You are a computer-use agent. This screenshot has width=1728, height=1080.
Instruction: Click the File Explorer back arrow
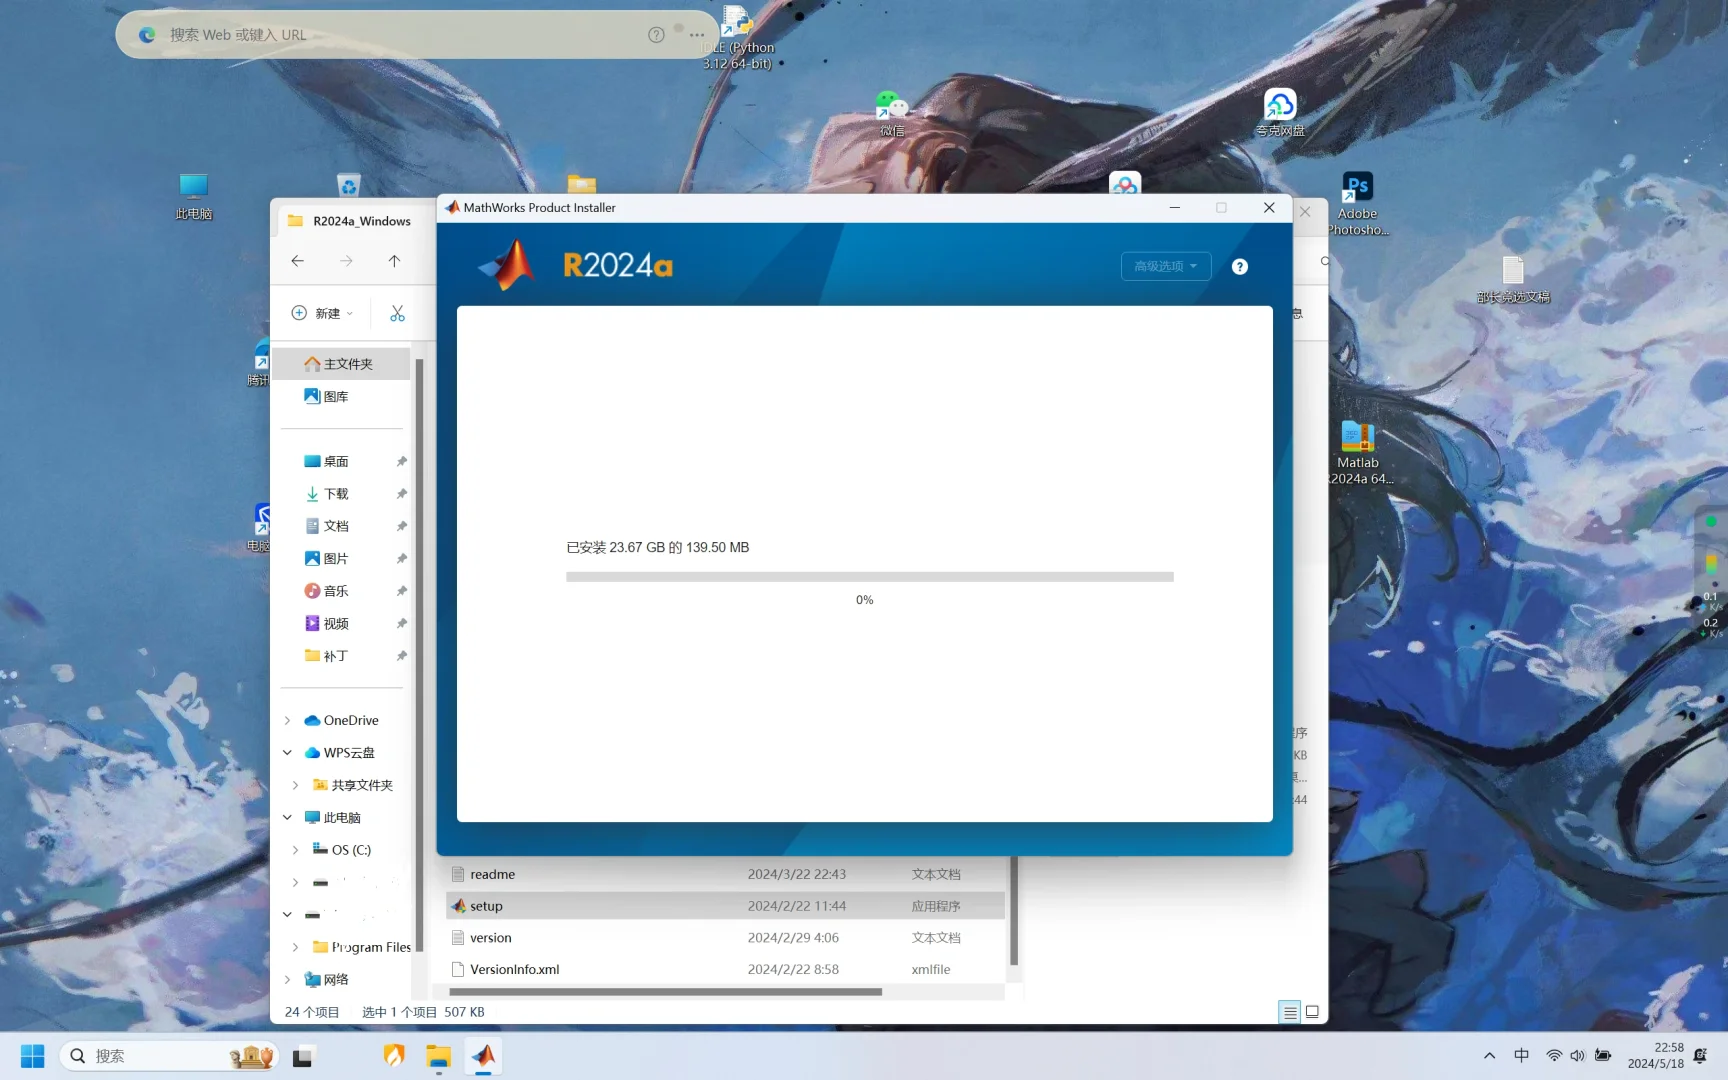tap(298, 261)
